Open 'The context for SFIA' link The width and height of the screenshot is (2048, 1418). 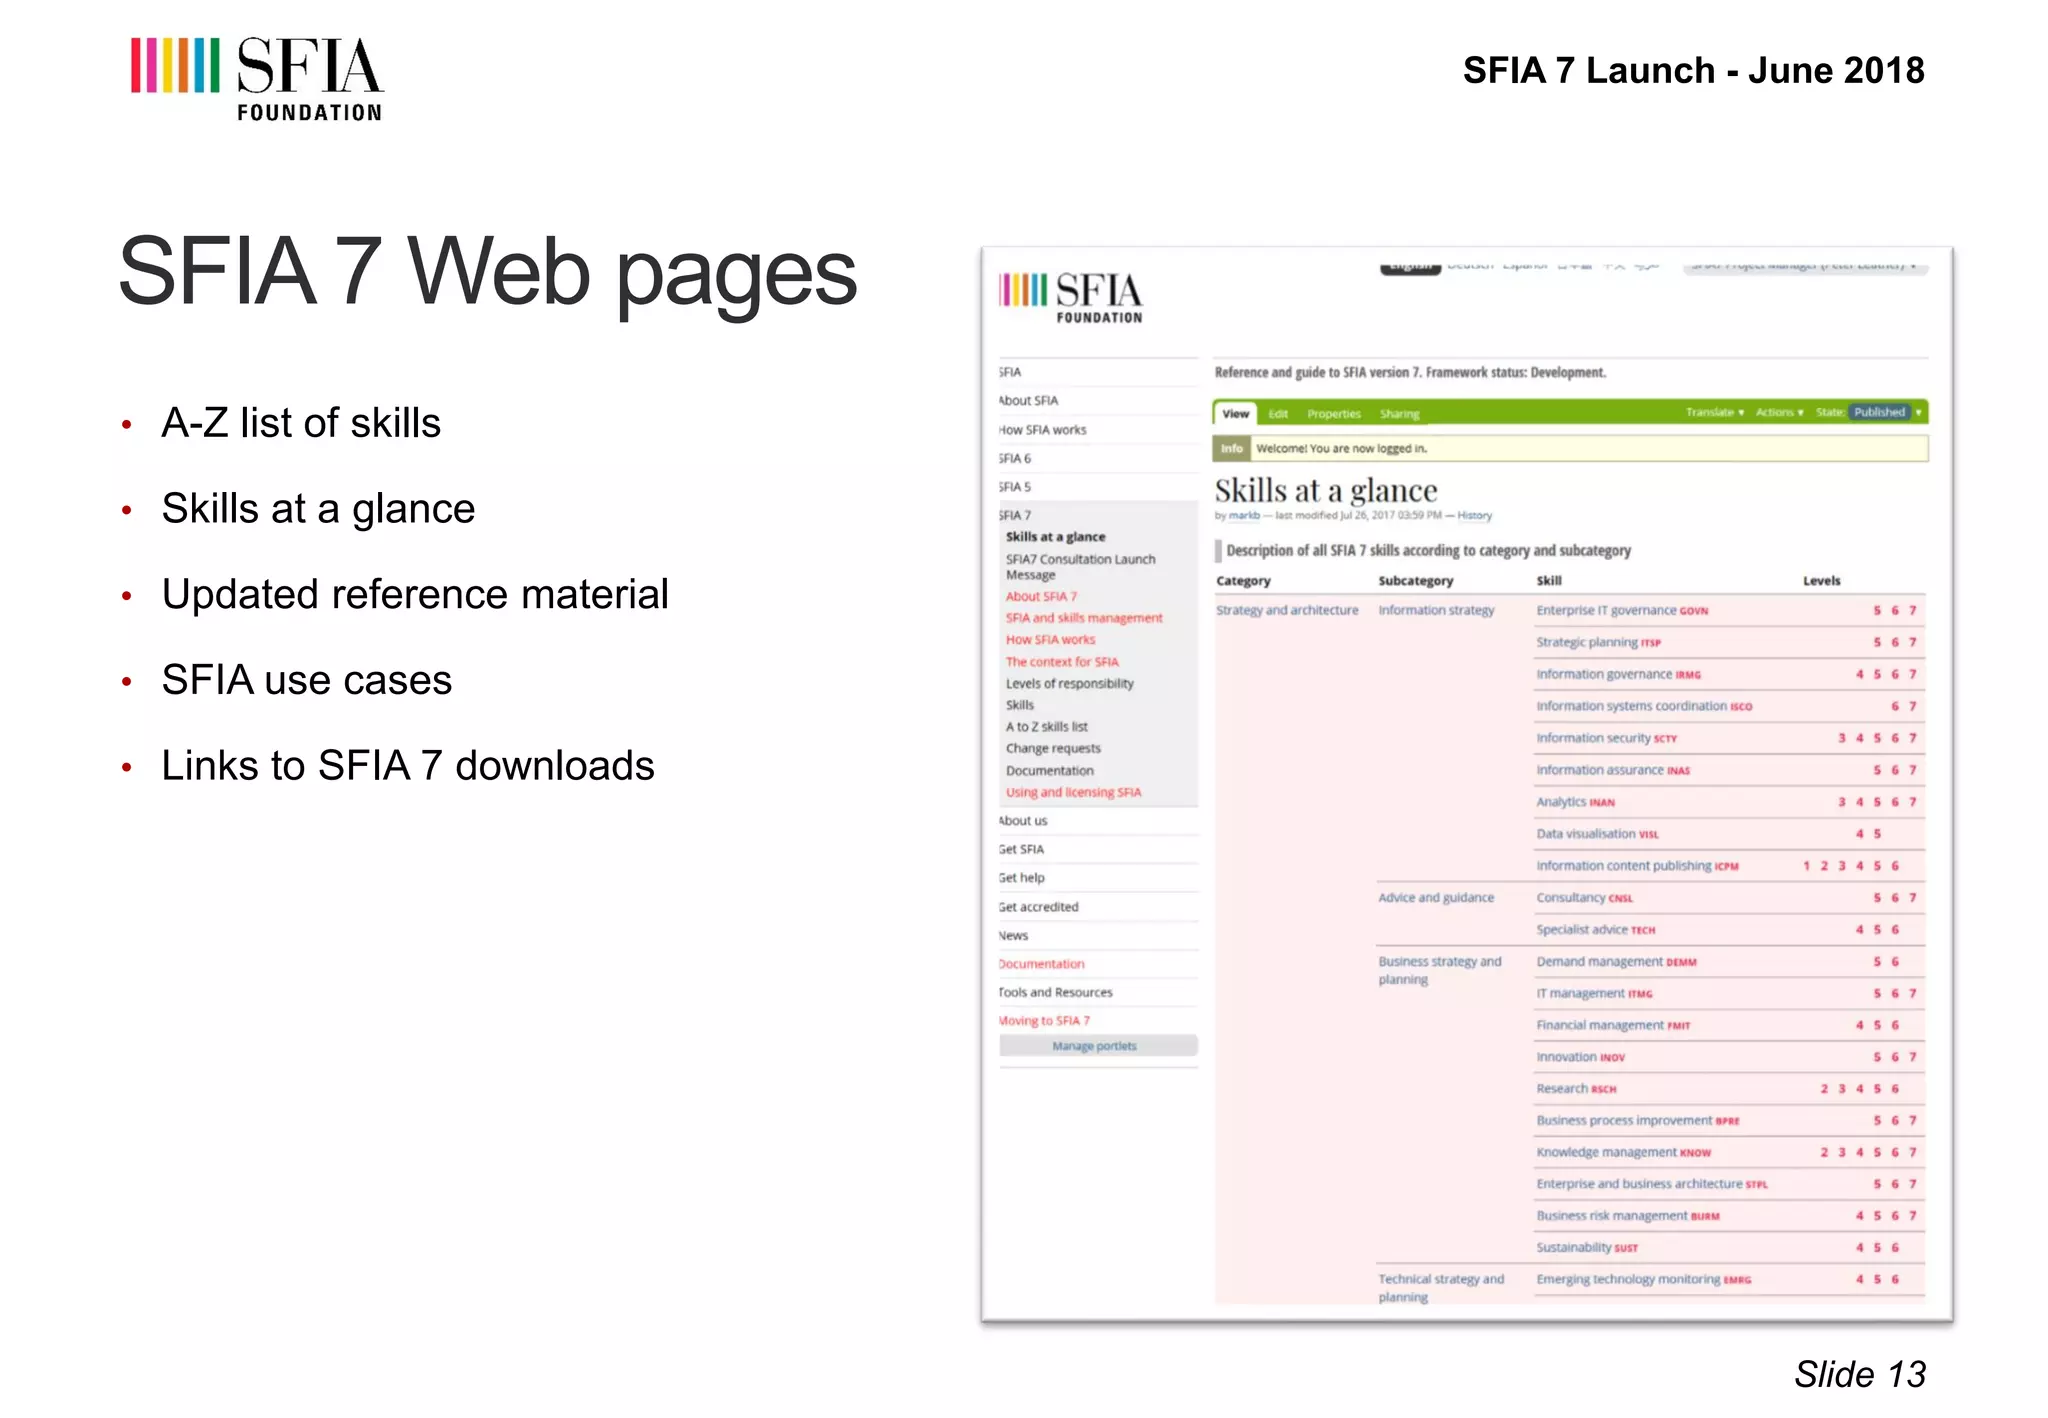click(1062, 662)
